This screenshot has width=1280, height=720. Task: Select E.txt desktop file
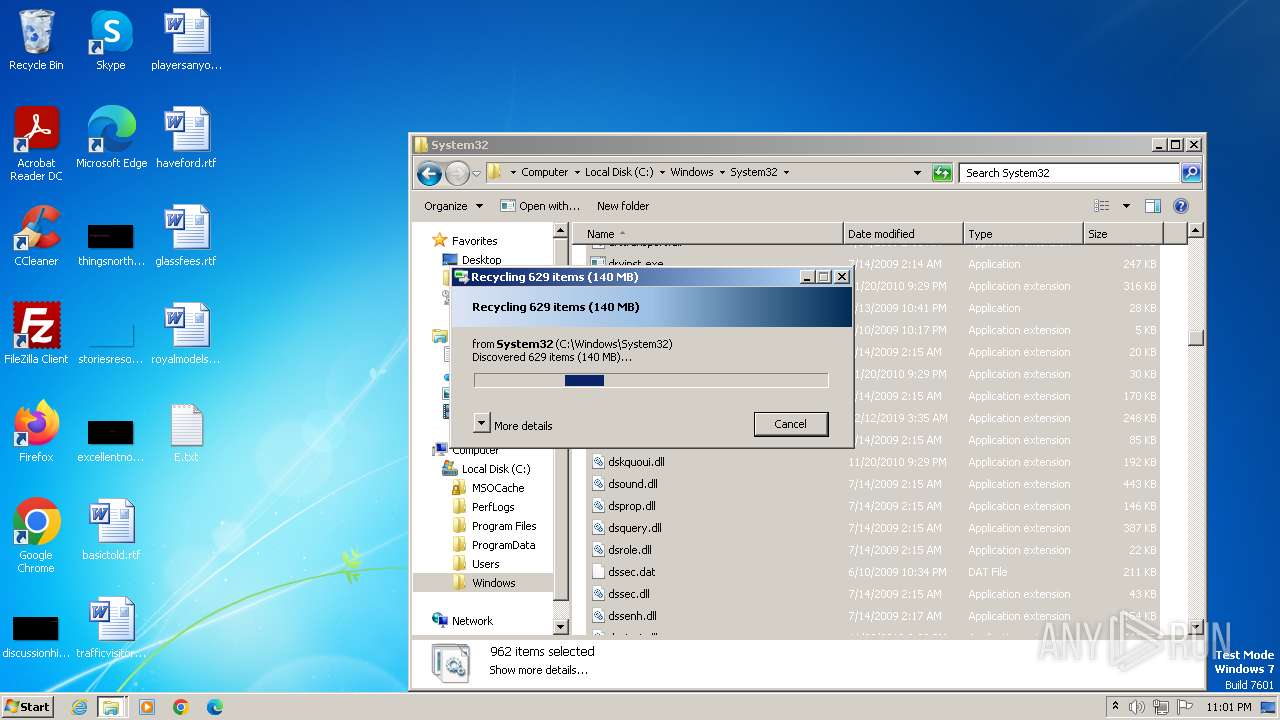tap(186, 432)
